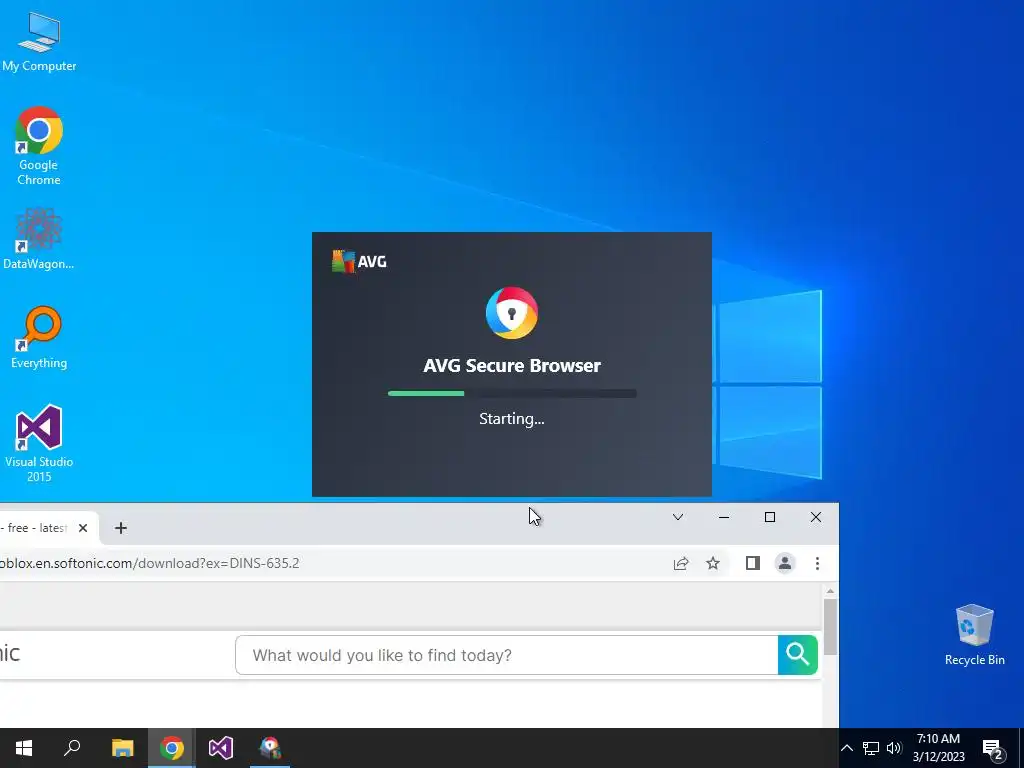Click the Chrome address bar URL
Image resolution: width=1024 pixels, height=768 pixels.
(x=150, y=563)
